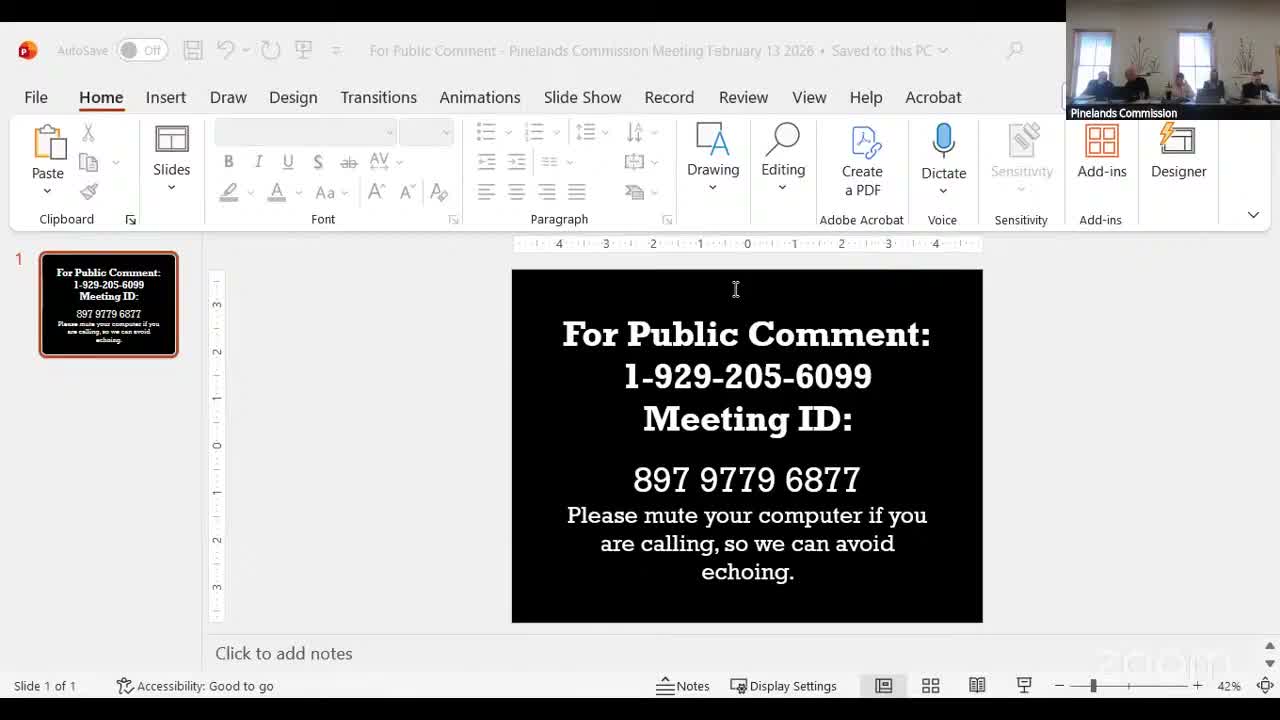
Task: Fit slide to current window
Action: 1265,686
